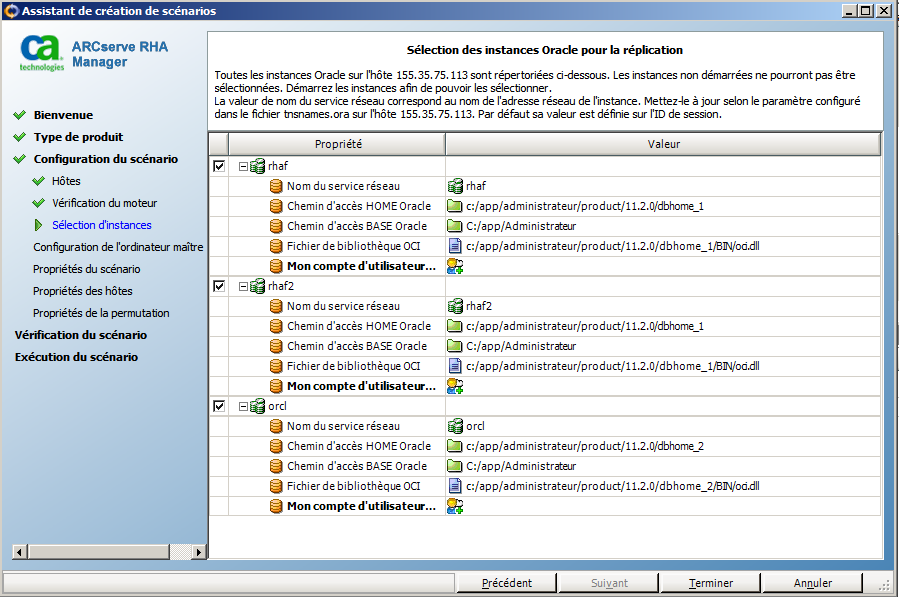Viewport: 899px width, 597px height.
Task: Click the add-user account icon in rhaf2 value cell
Action: 455,386
